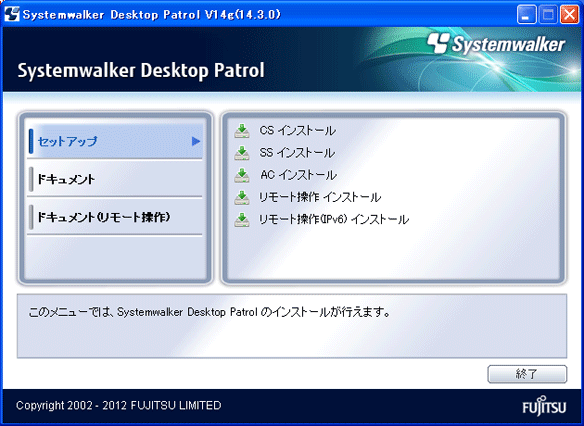Start SS インストール

click(x=297, y=153)
